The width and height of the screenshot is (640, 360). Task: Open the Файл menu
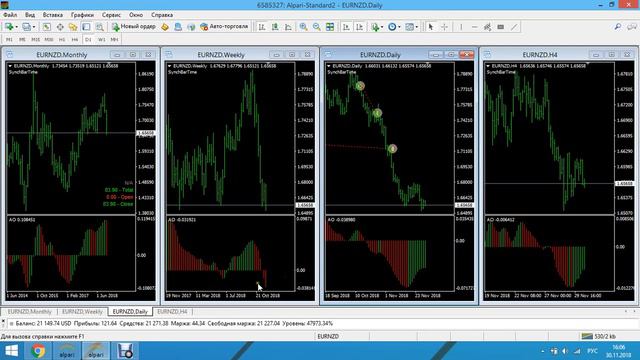10,15
